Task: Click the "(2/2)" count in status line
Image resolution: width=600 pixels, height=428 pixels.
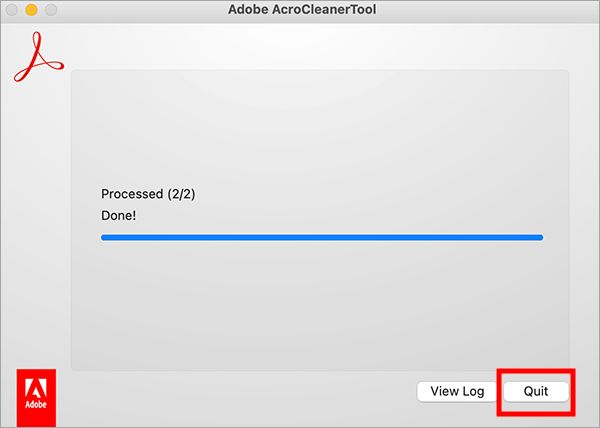Action: pos(179,194)
